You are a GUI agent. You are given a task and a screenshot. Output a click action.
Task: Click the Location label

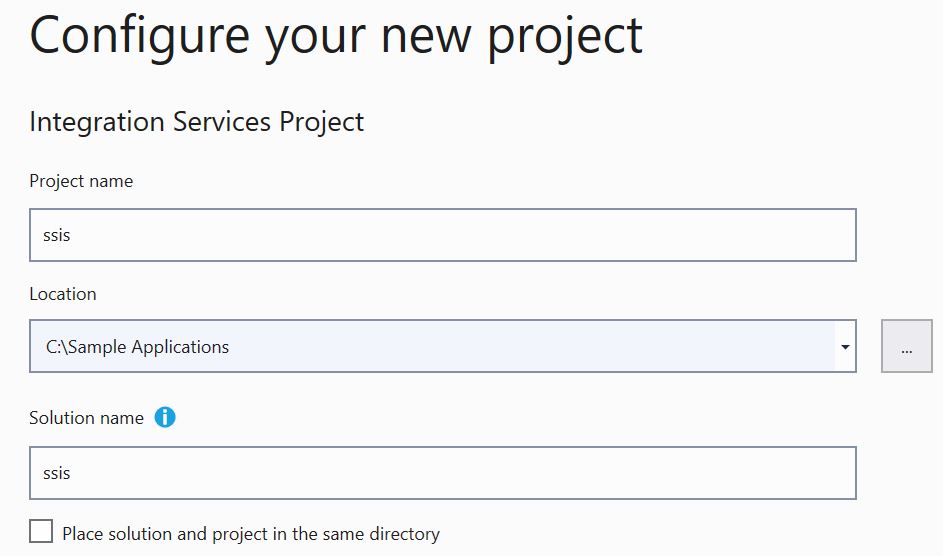point(63,294)
